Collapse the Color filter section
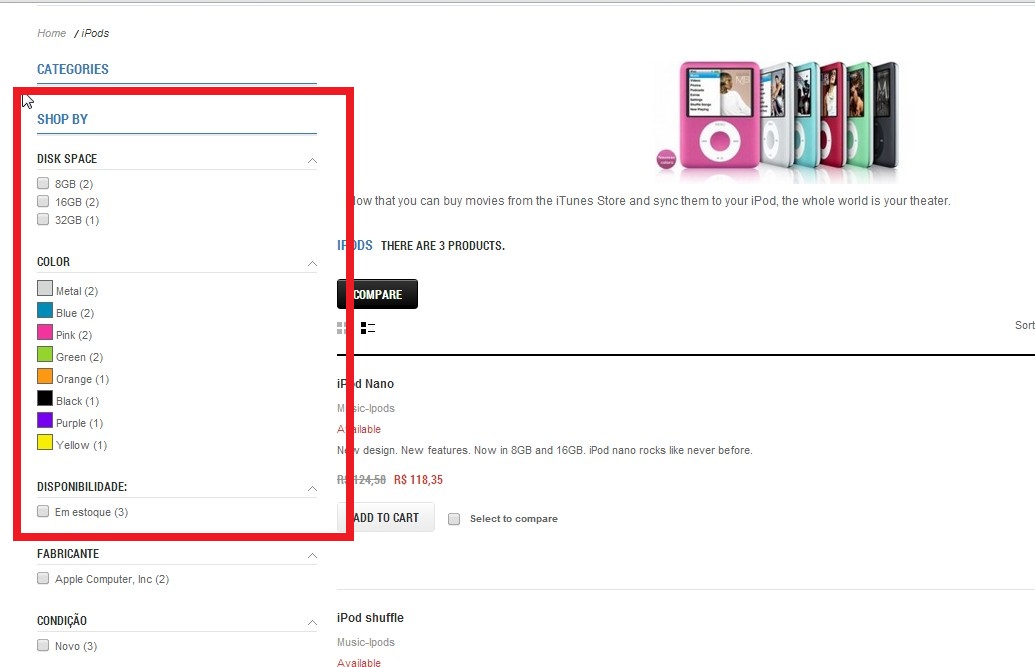1035x667 pixels. click(312, 263)
